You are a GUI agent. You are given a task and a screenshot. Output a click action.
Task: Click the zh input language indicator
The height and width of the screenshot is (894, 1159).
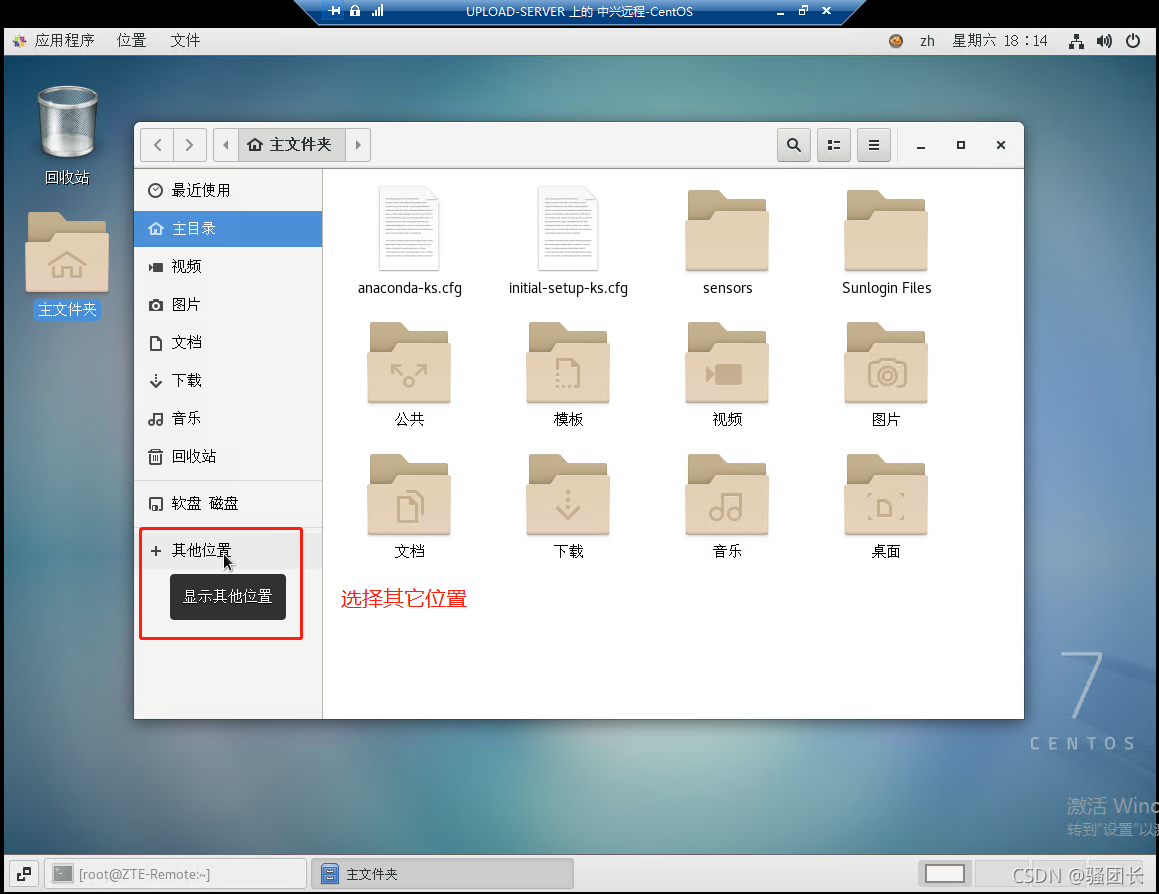[x=927, y=41]
